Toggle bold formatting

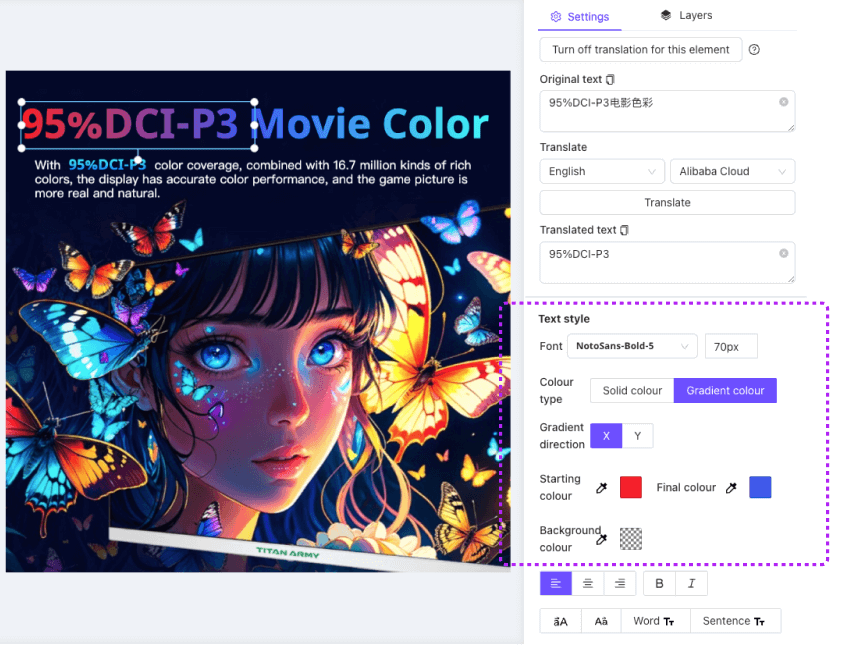click(x=659, y=583)
